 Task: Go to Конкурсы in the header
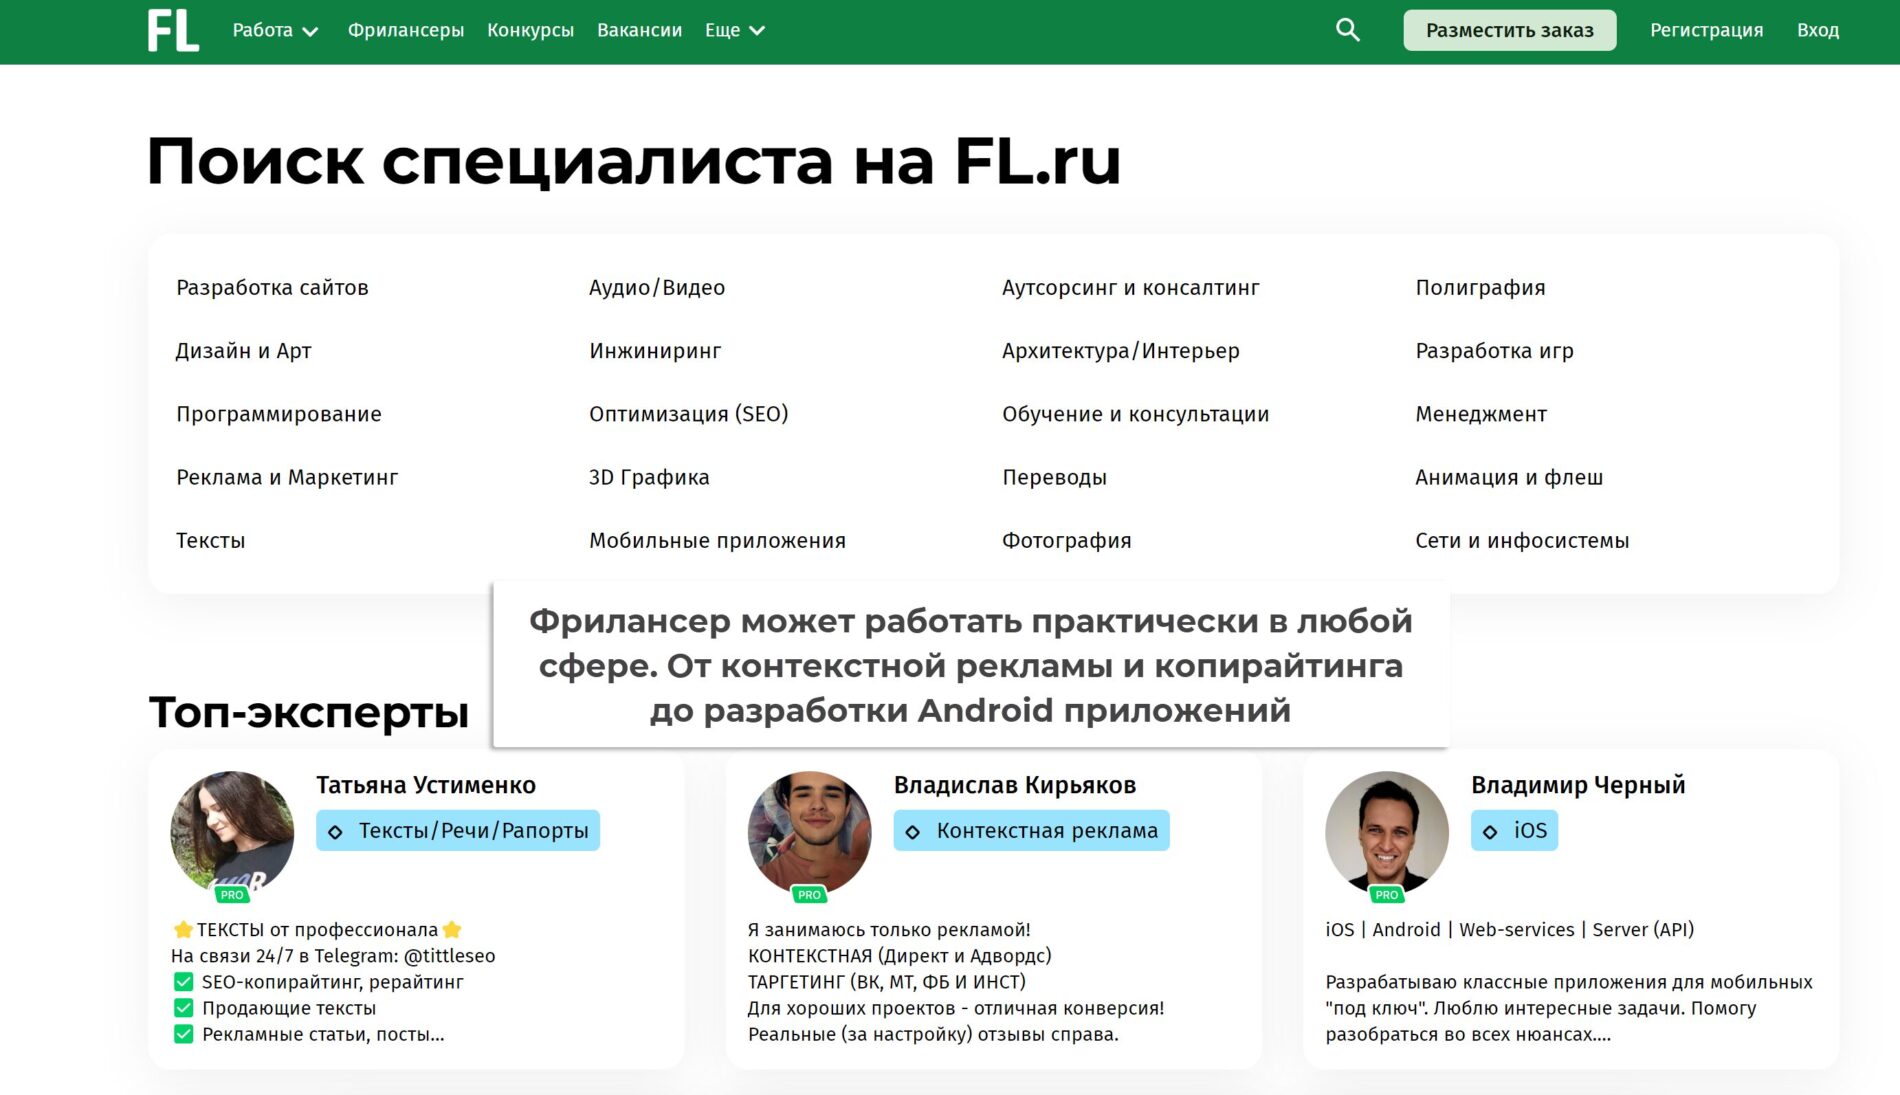coord(530,31)
